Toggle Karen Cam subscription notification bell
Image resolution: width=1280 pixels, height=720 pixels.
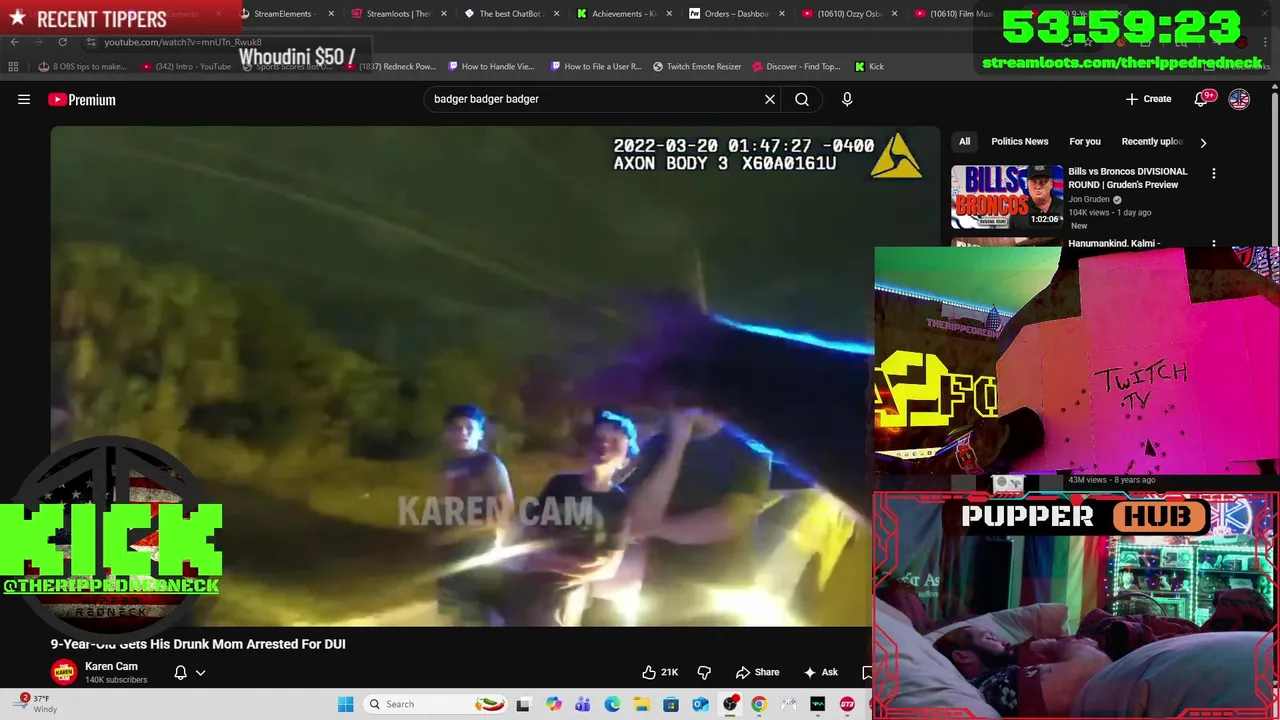point(180,672)
